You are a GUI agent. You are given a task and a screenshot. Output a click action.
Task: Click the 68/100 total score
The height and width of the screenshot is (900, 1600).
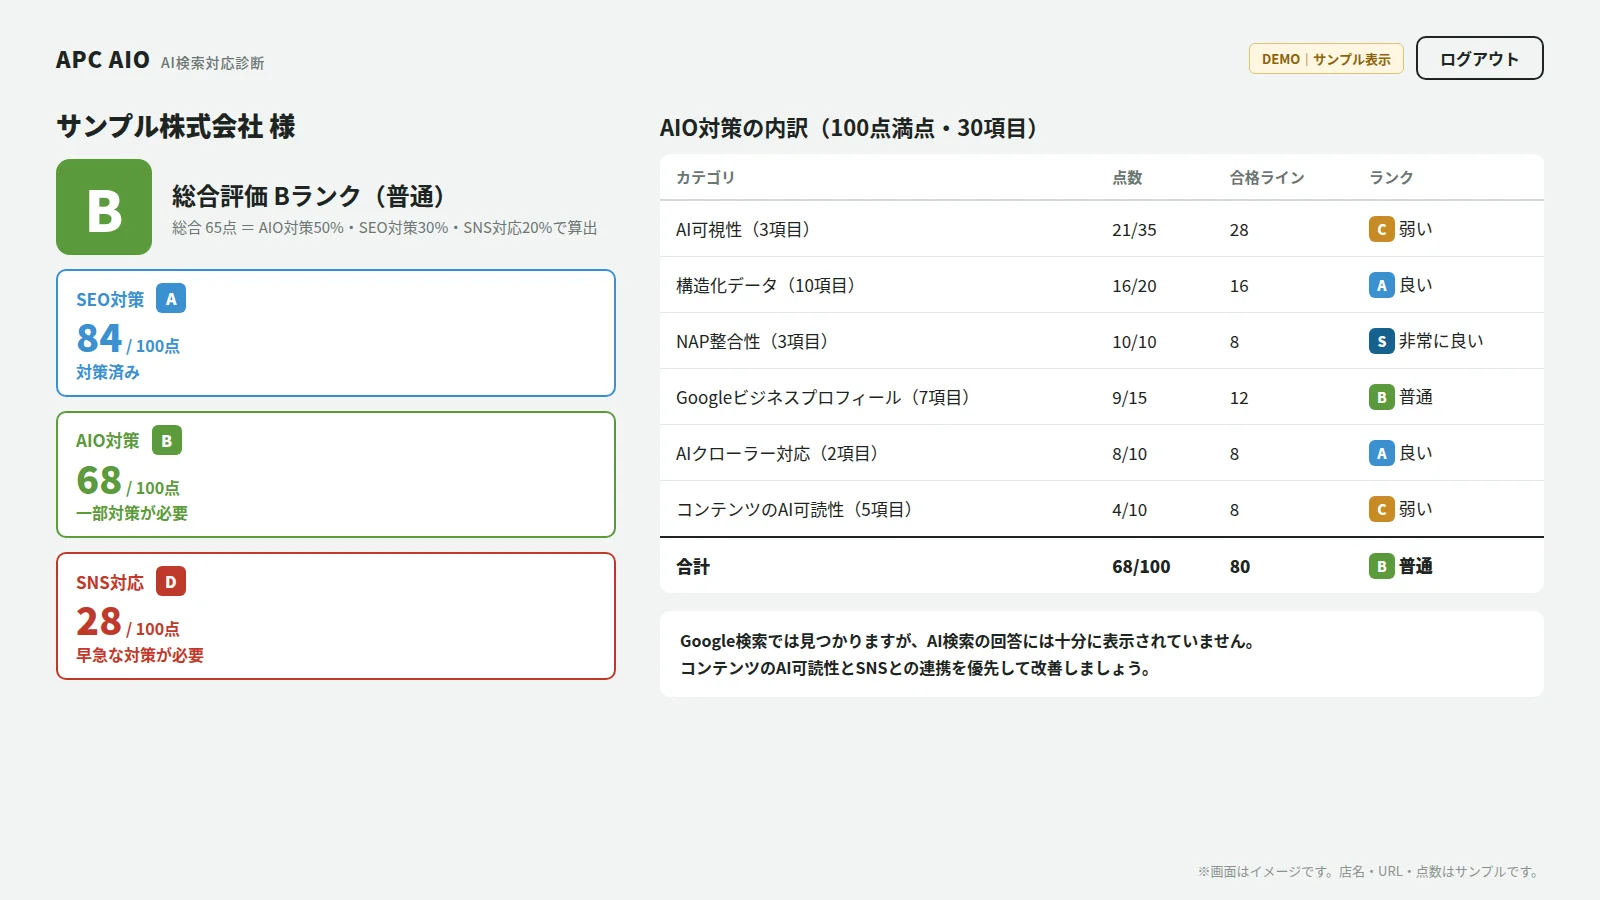1141,566
